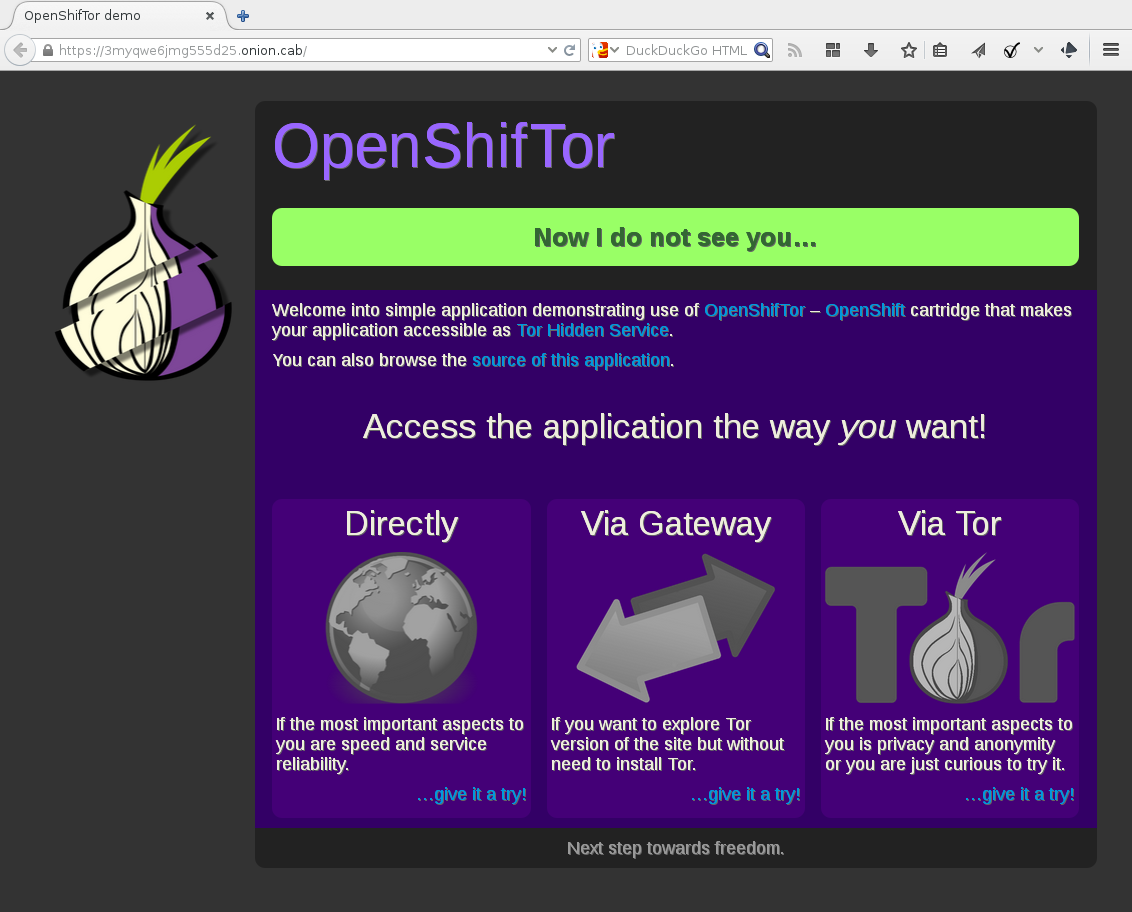Click the checkmark extension icon
Image resolution: width=1132 pixels, height=912 pixels.
1011,50
